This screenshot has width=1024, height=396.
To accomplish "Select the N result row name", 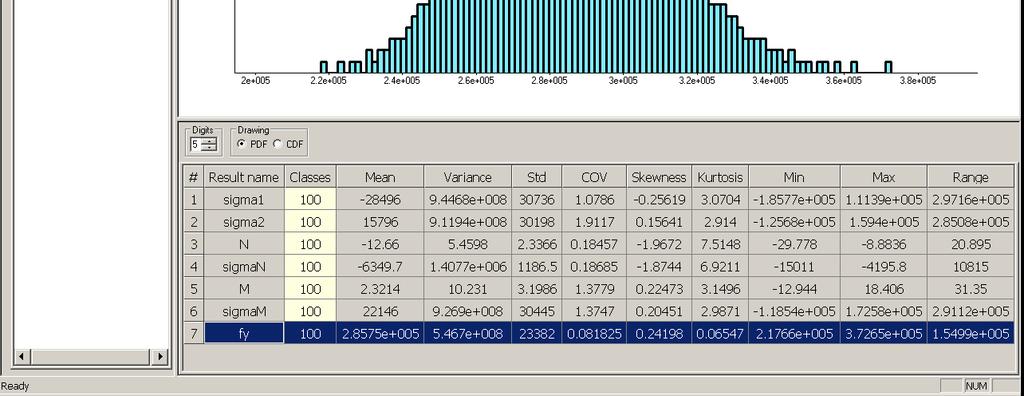I will click(244, 244).
